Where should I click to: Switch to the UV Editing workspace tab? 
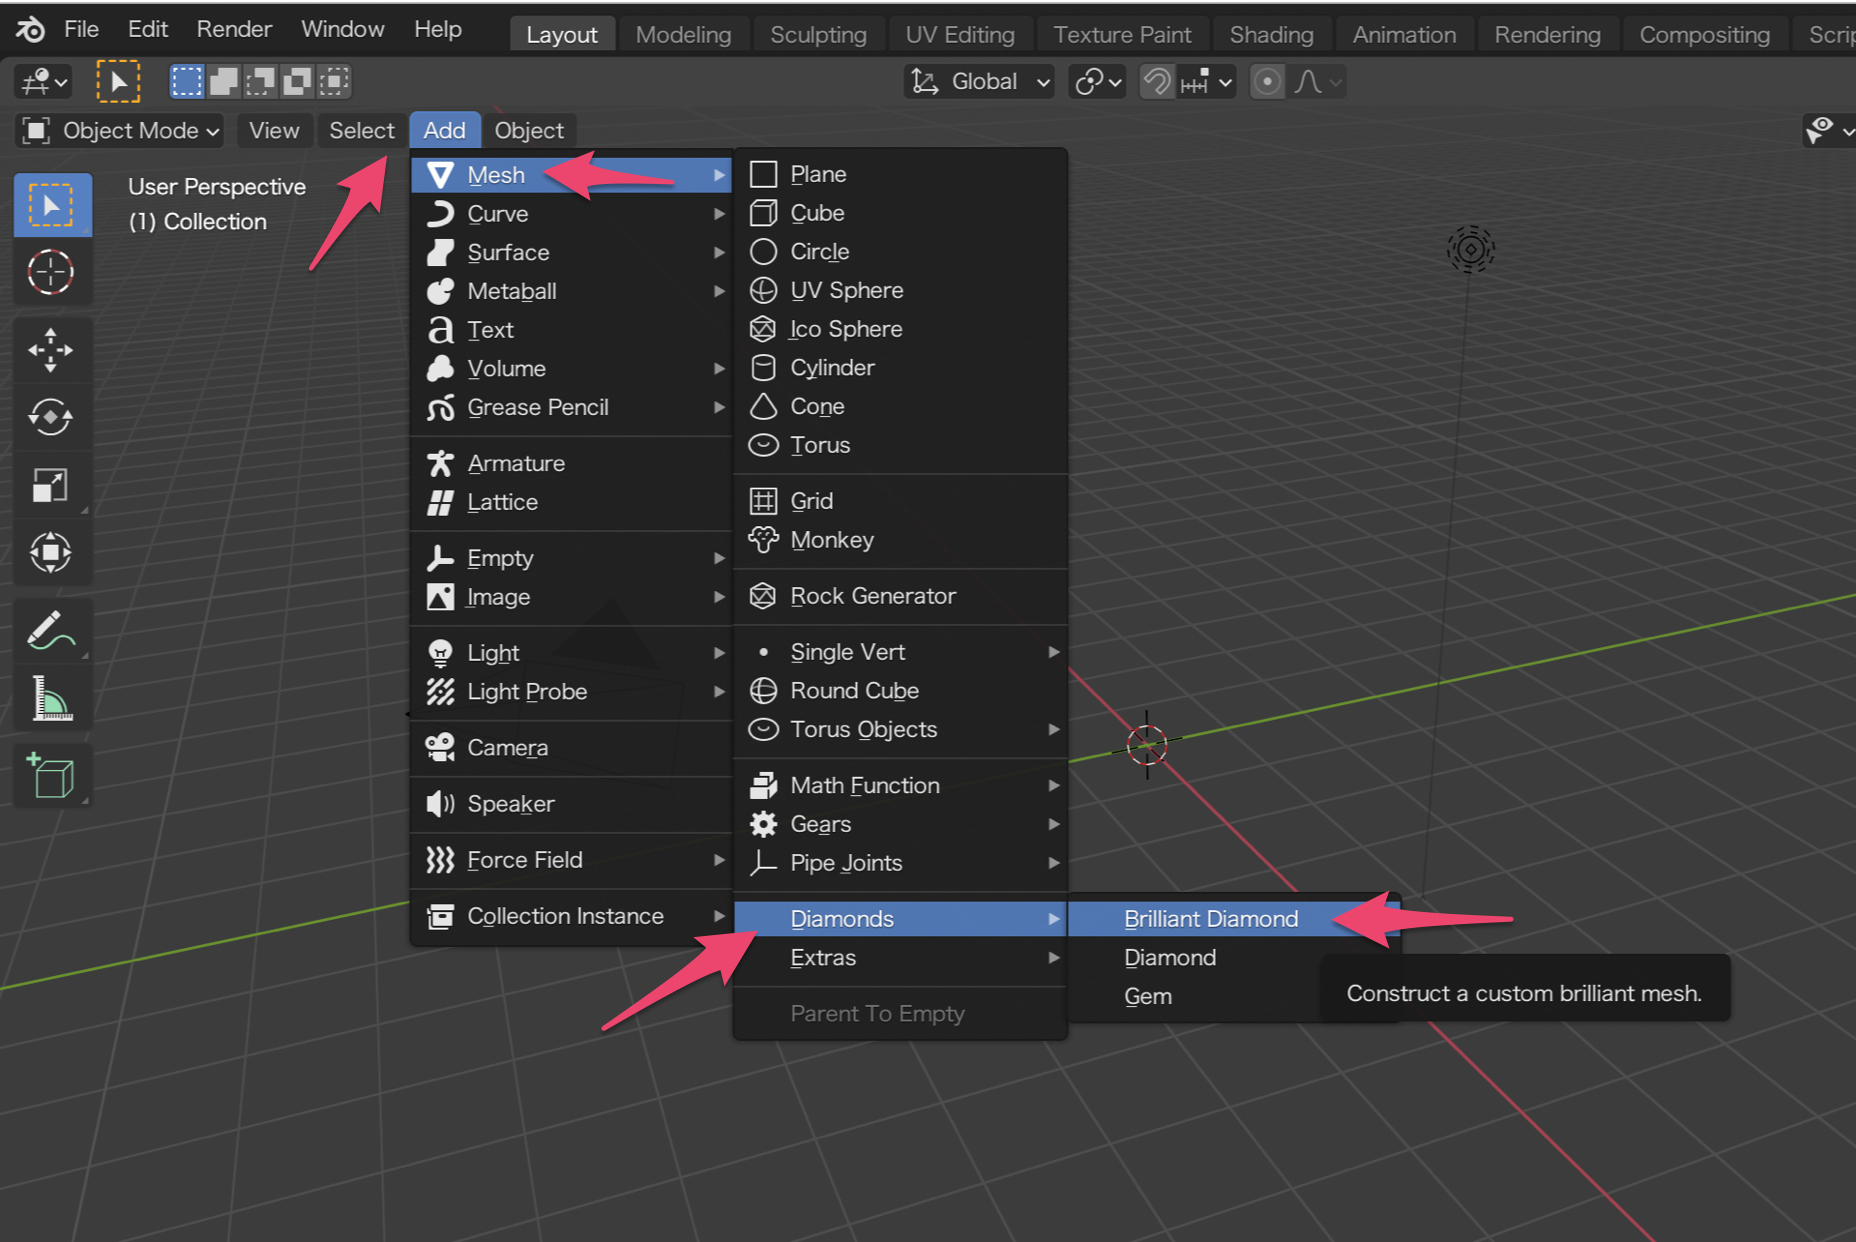point(960,34)
